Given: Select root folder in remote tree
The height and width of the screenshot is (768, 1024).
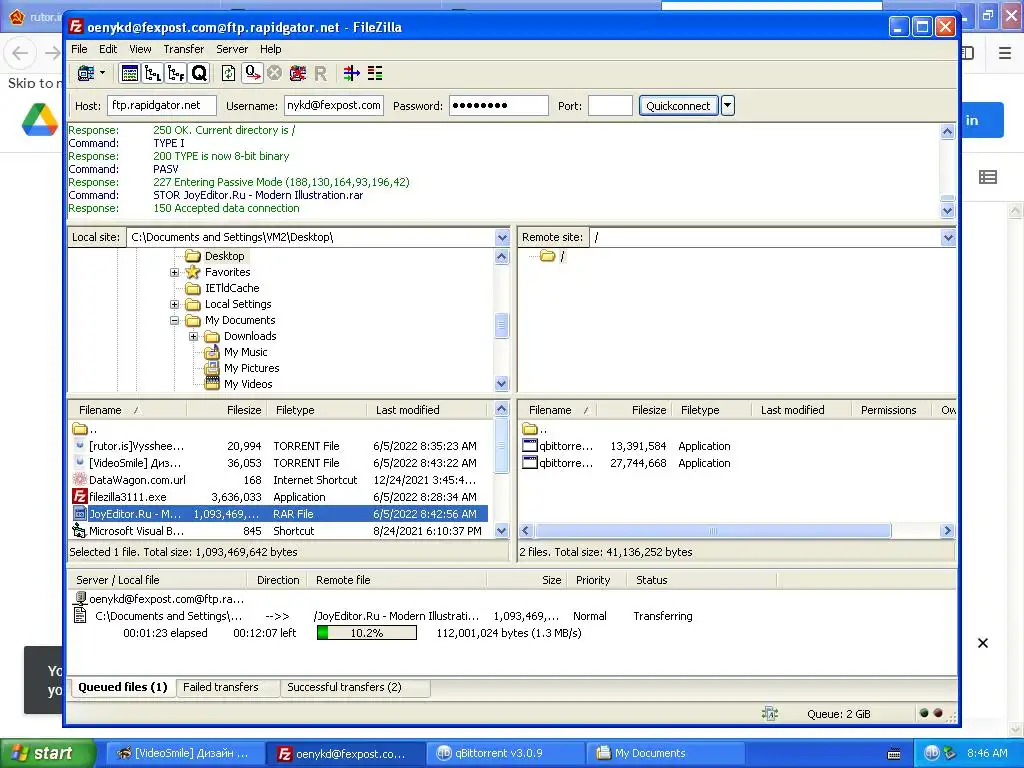Looking at the screenshot, I should point(562,256).
